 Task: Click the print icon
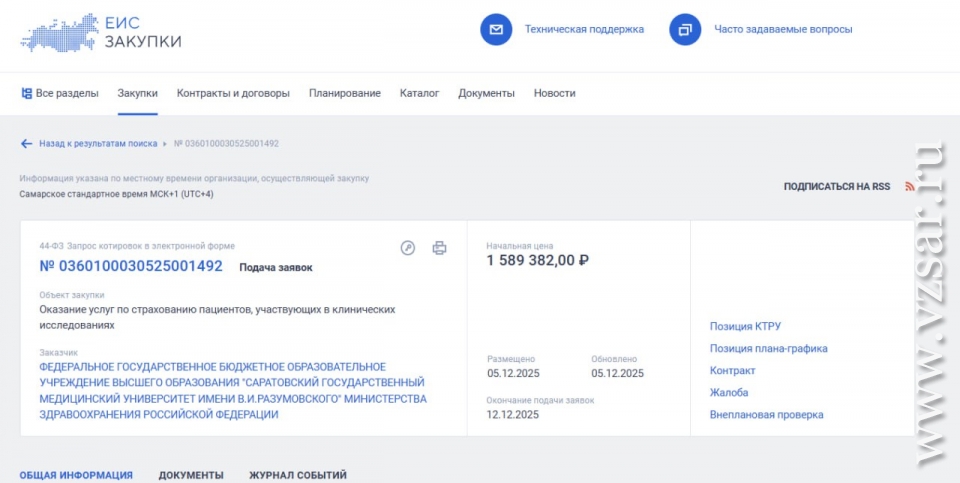pyautogui.click(x=439, y=248)
